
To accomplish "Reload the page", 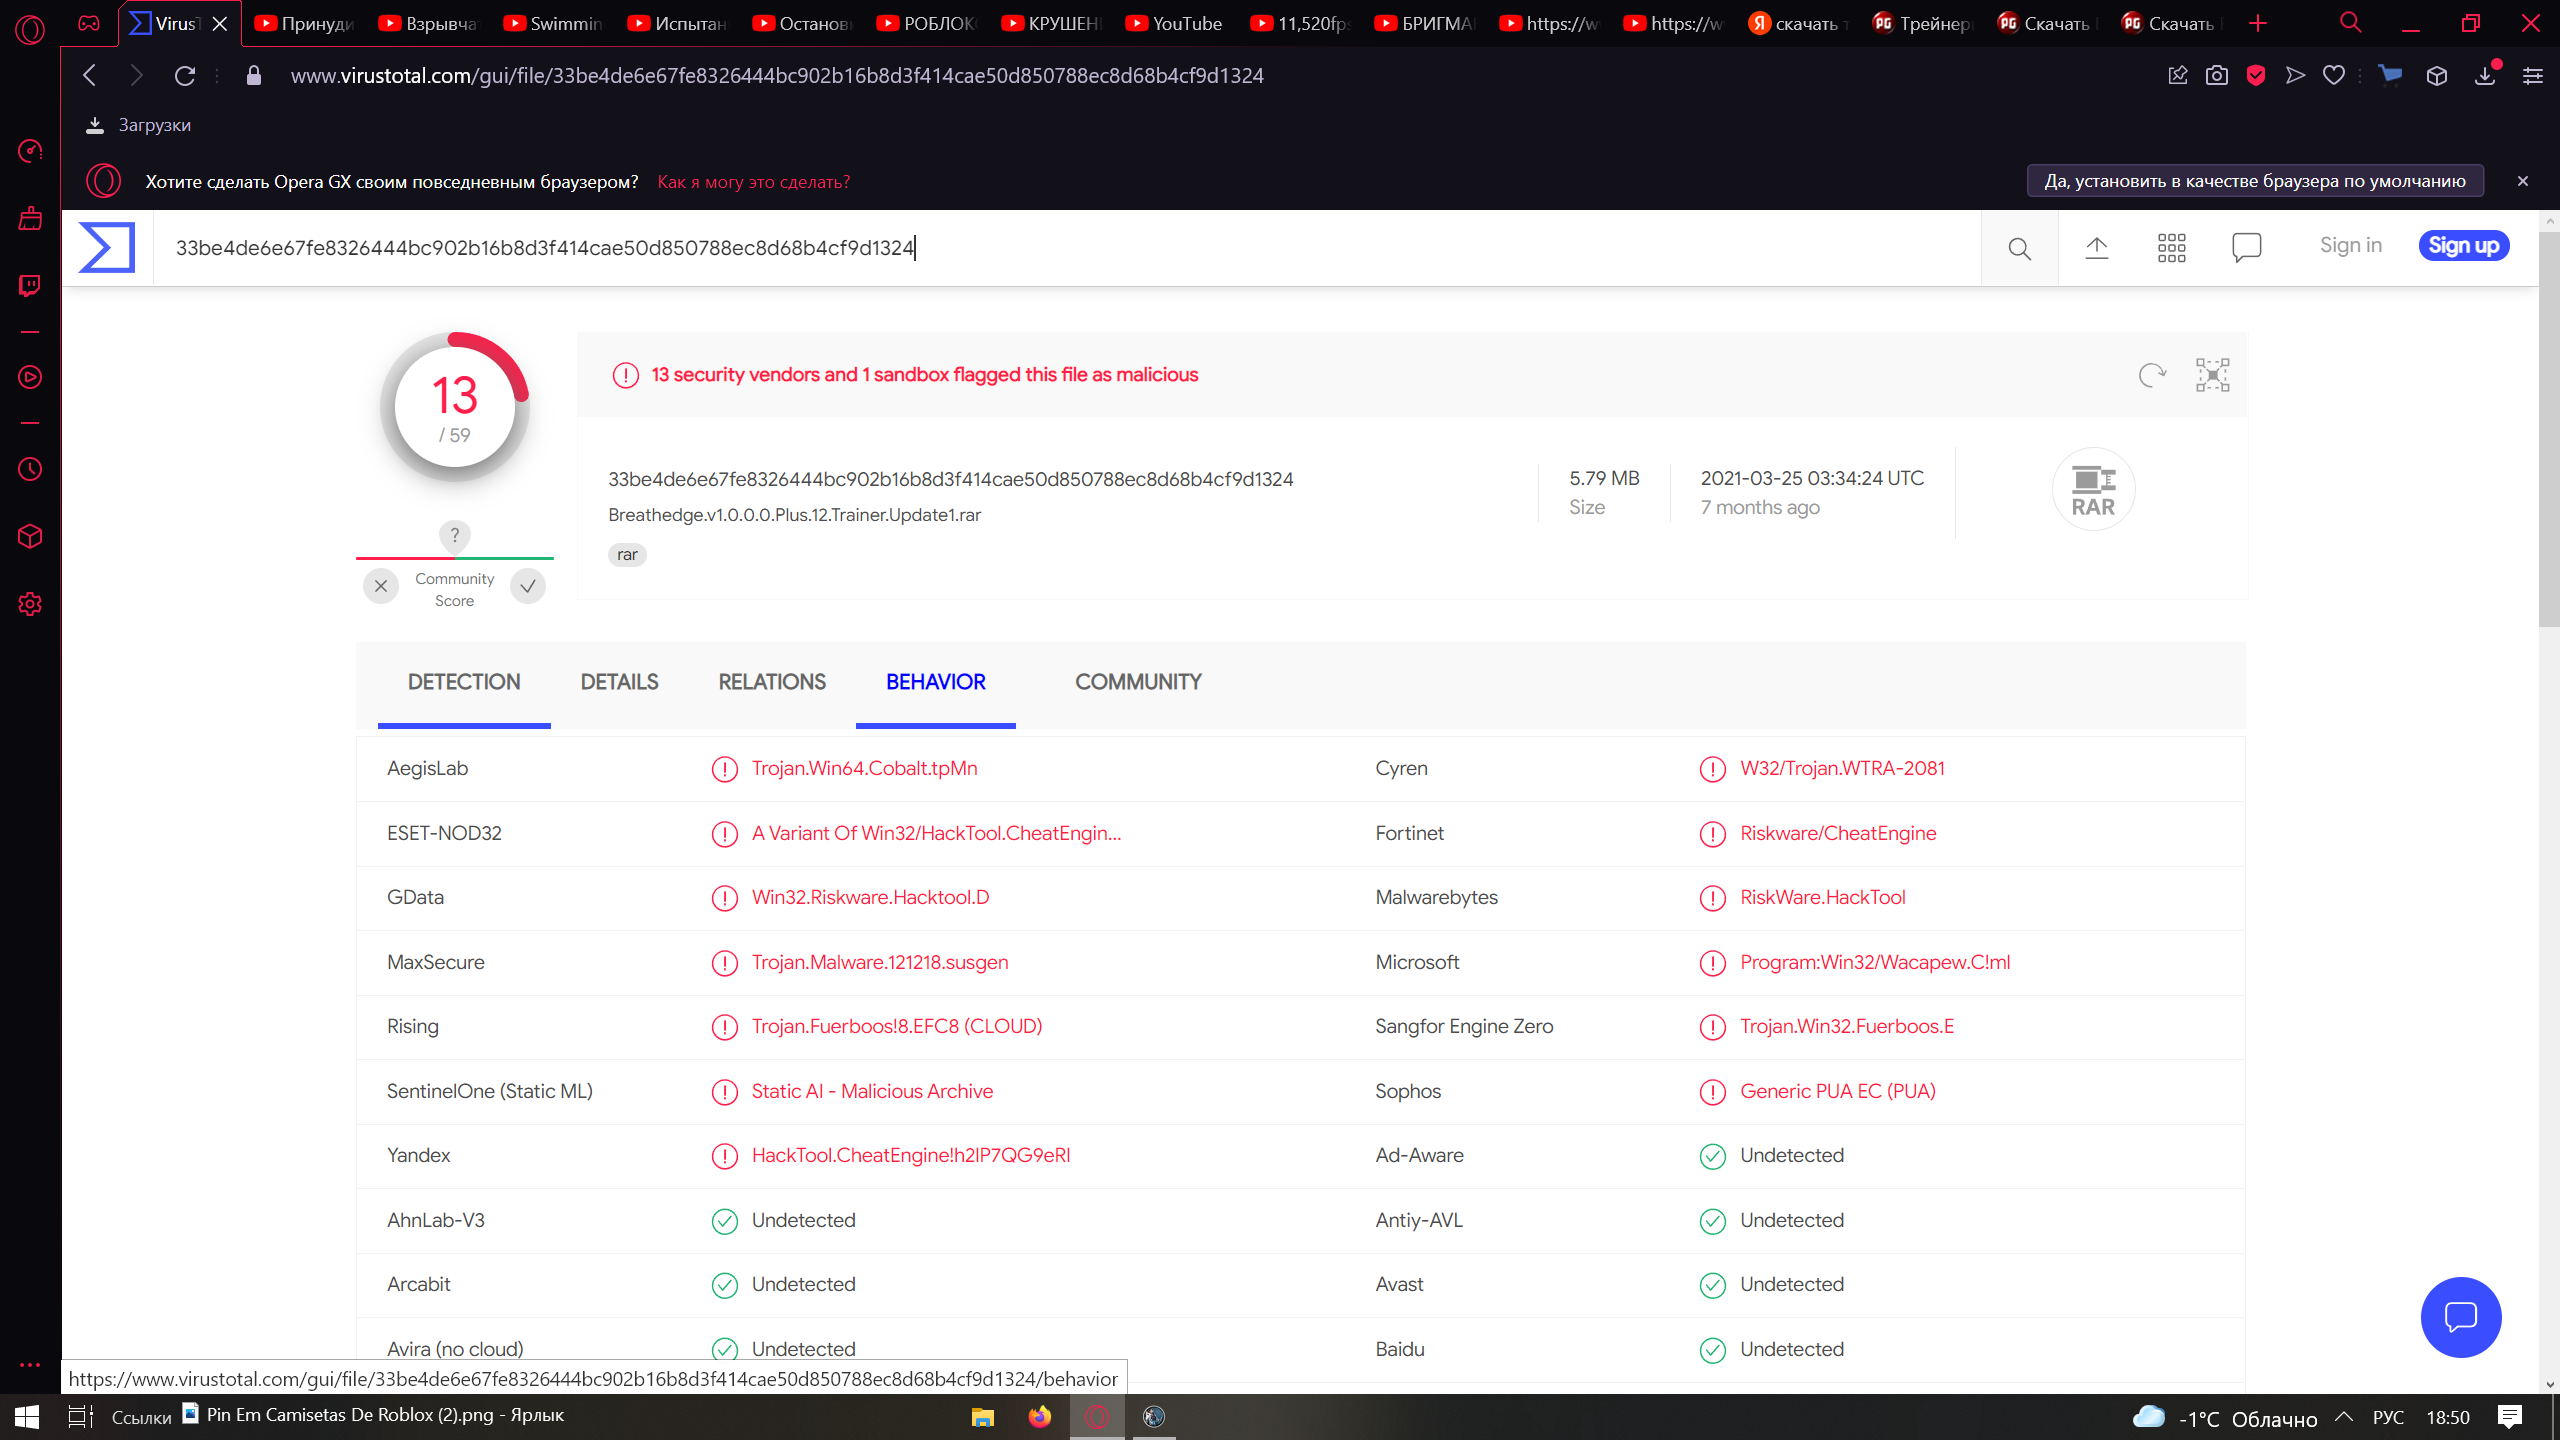I will [x=185, y=76].
